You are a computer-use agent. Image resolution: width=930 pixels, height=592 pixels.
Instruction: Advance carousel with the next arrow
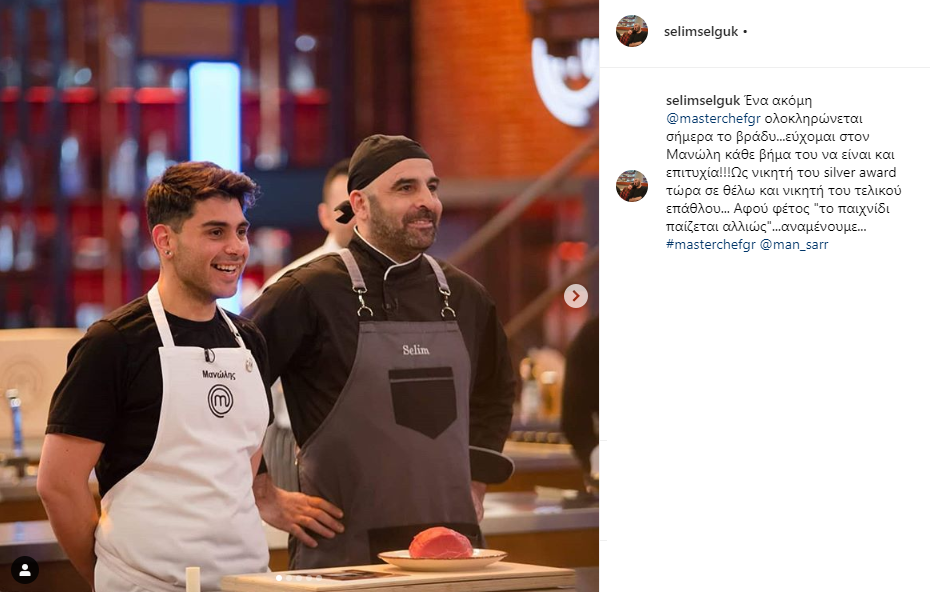pyautogui.click(x=575, y=296)
